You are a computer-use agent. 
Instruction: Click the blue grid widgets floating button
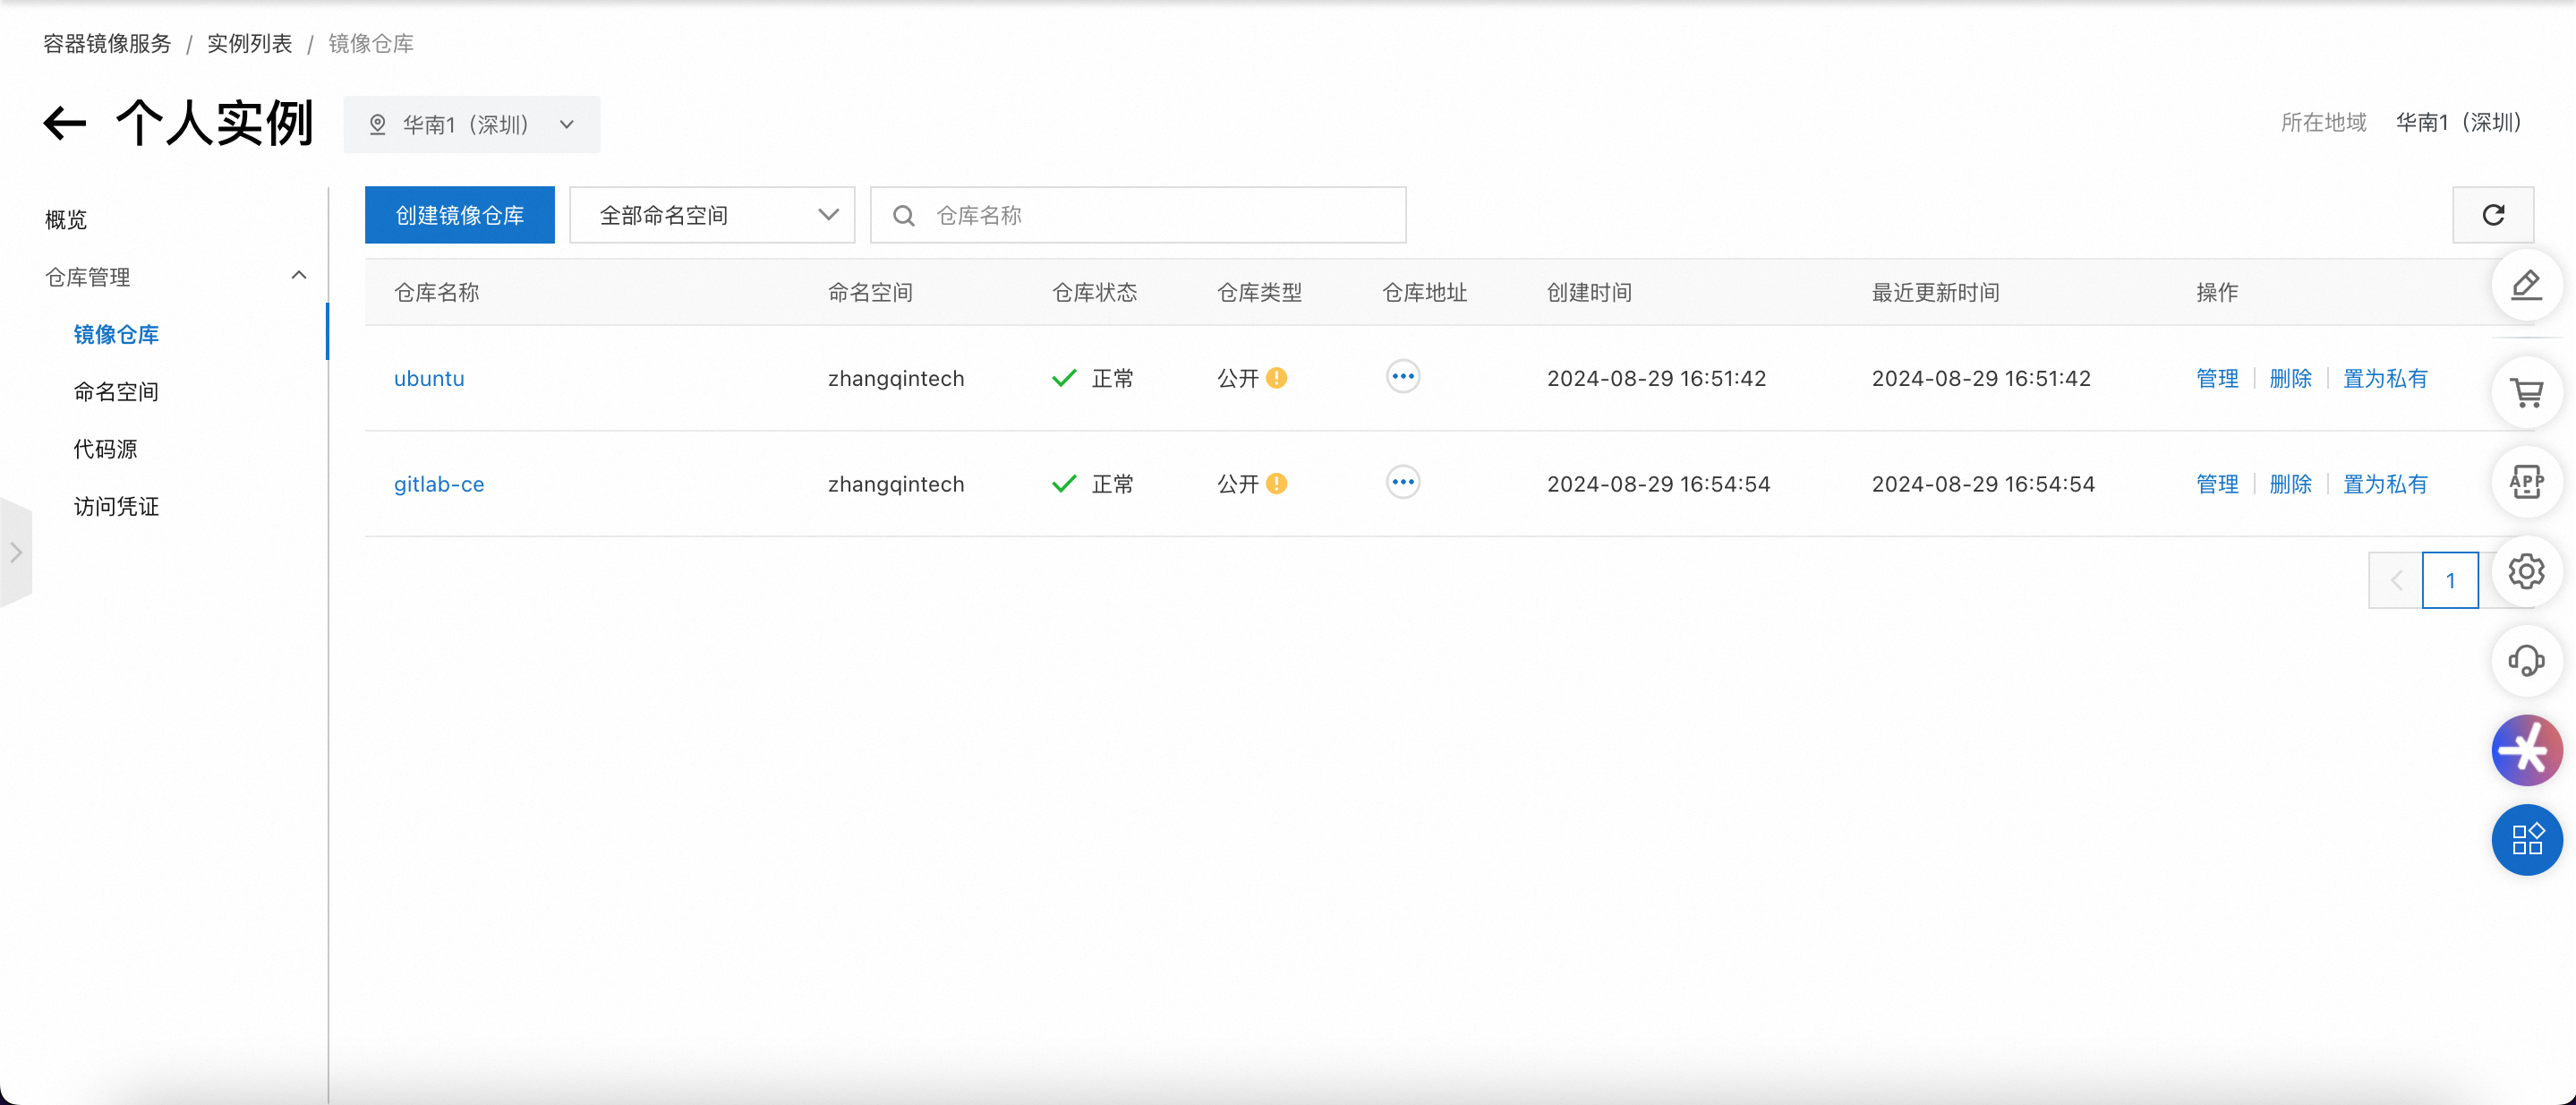pyautogui.click(x=2526, y=840)
